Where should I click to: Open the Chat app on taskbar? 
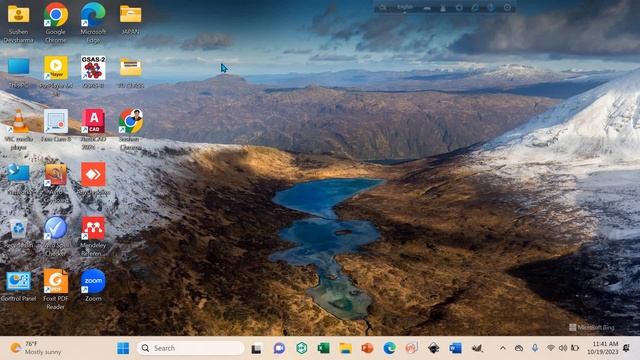coord(279,348)
